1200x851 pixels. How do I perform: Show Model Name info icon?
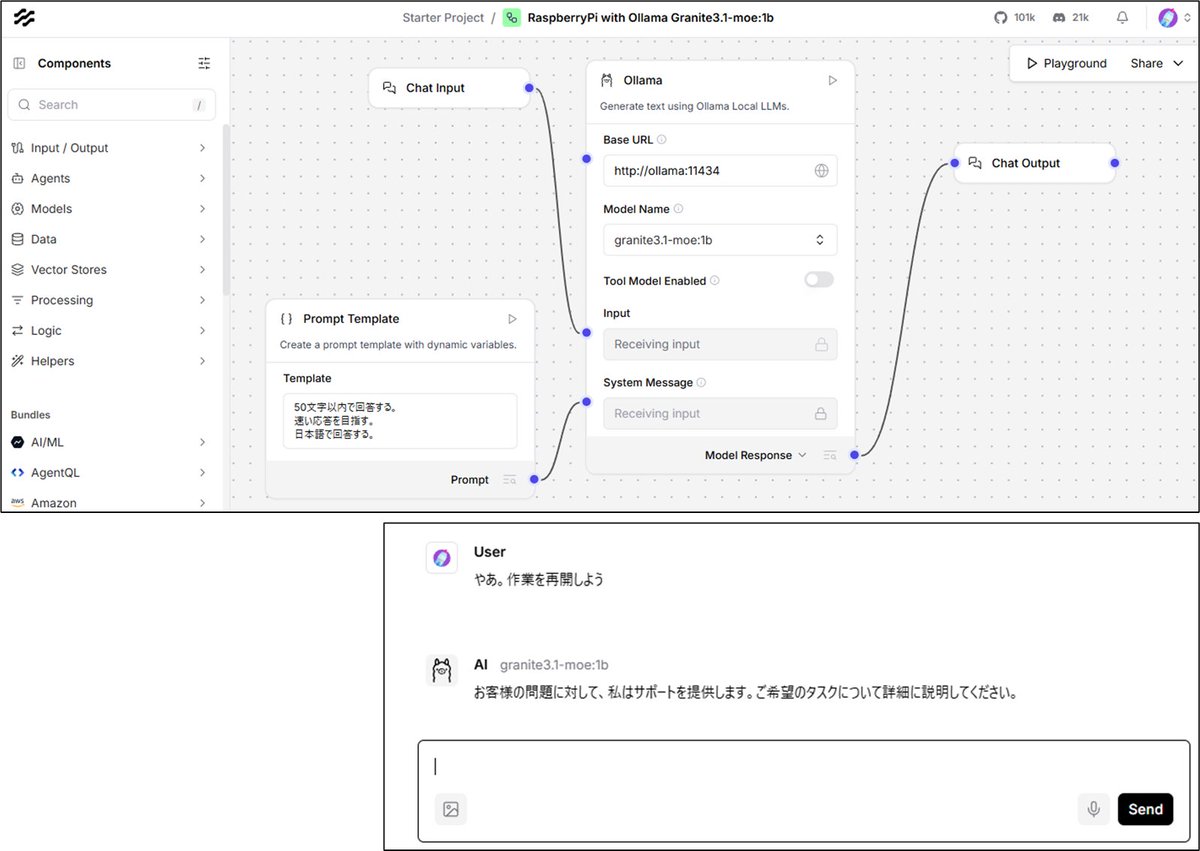click(679, 209)
